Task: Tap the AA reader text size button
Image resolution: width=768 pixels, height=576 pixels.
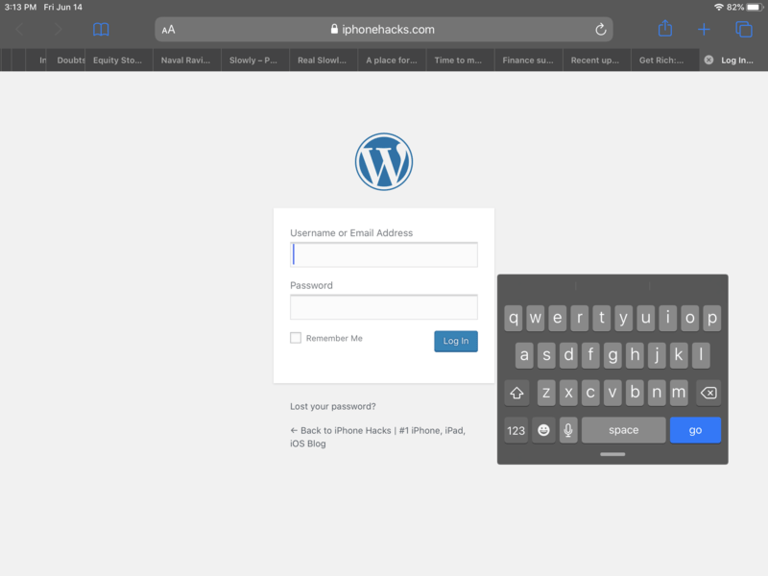Action: tap(168, 30)
